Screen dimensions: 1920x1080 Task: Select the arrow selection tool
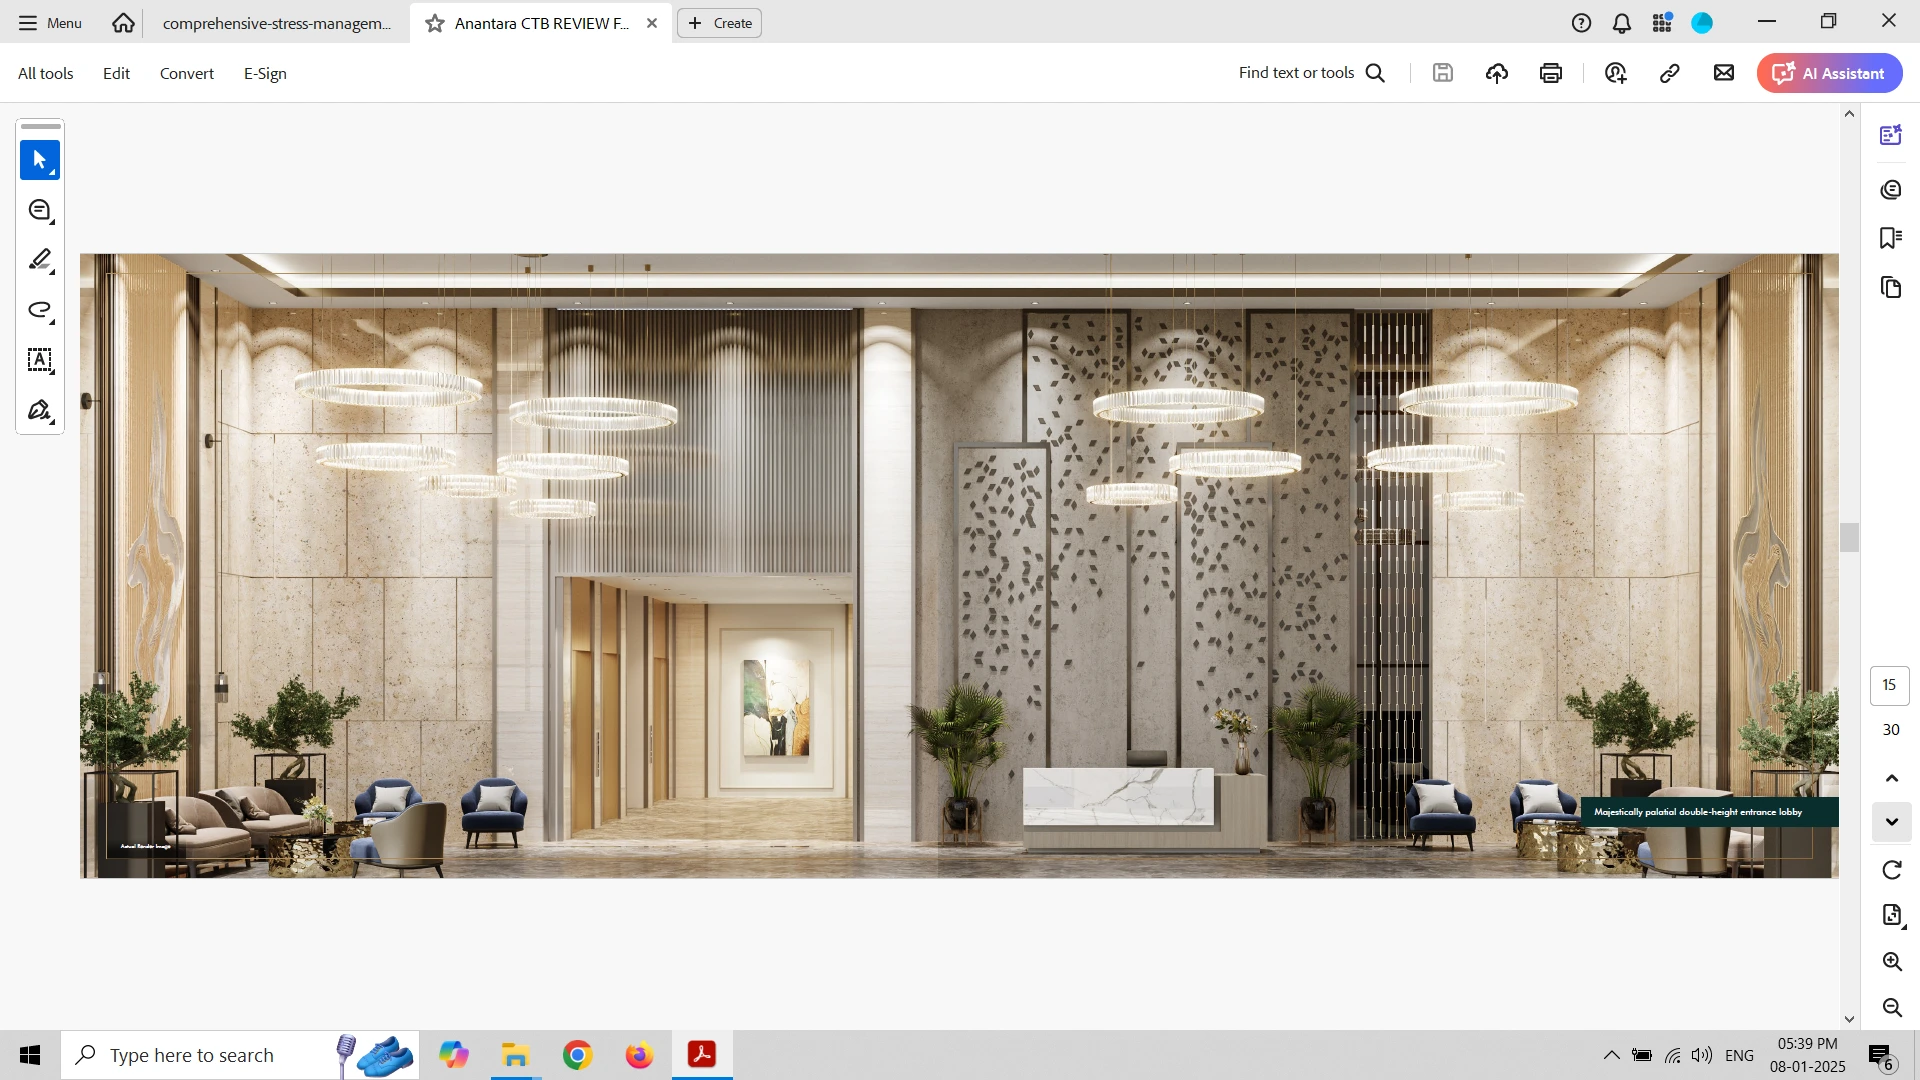pos(40,160)
